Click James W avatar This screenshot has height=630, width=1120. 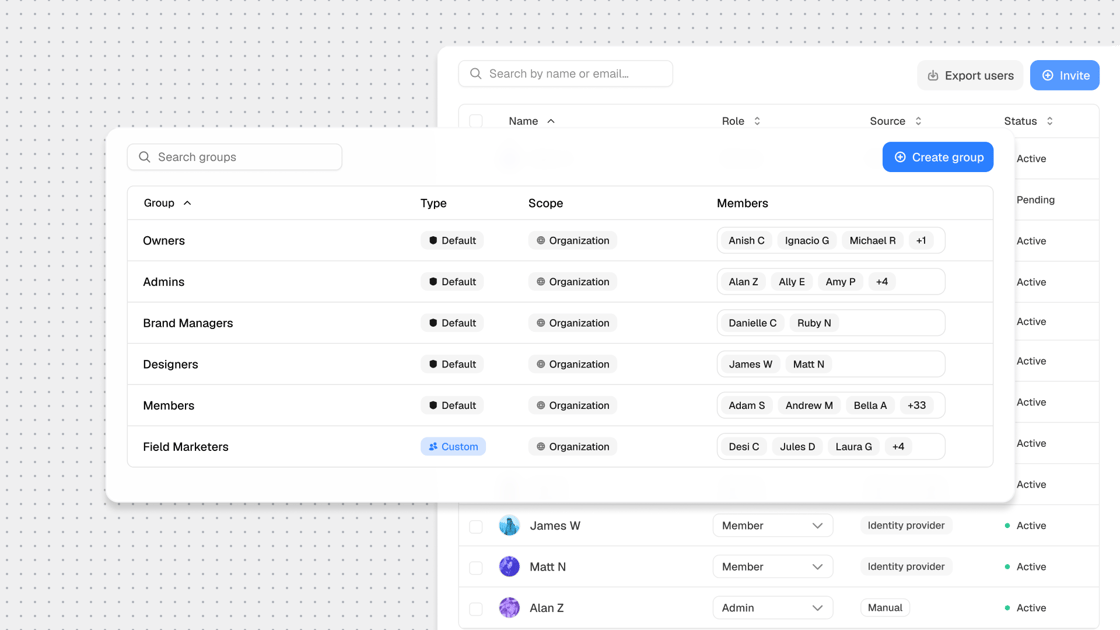pyautogui.click(x=509, y=526)
